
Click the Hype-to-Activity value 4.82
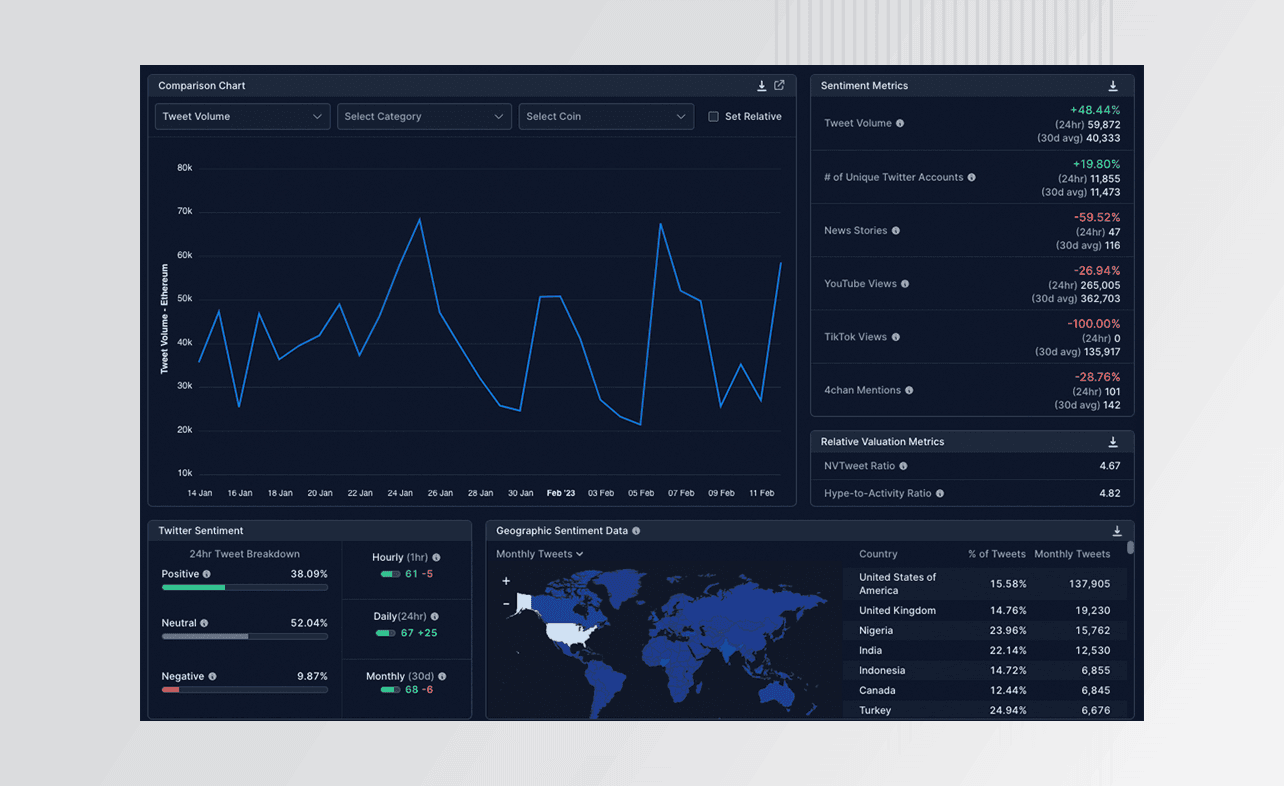1110,494
